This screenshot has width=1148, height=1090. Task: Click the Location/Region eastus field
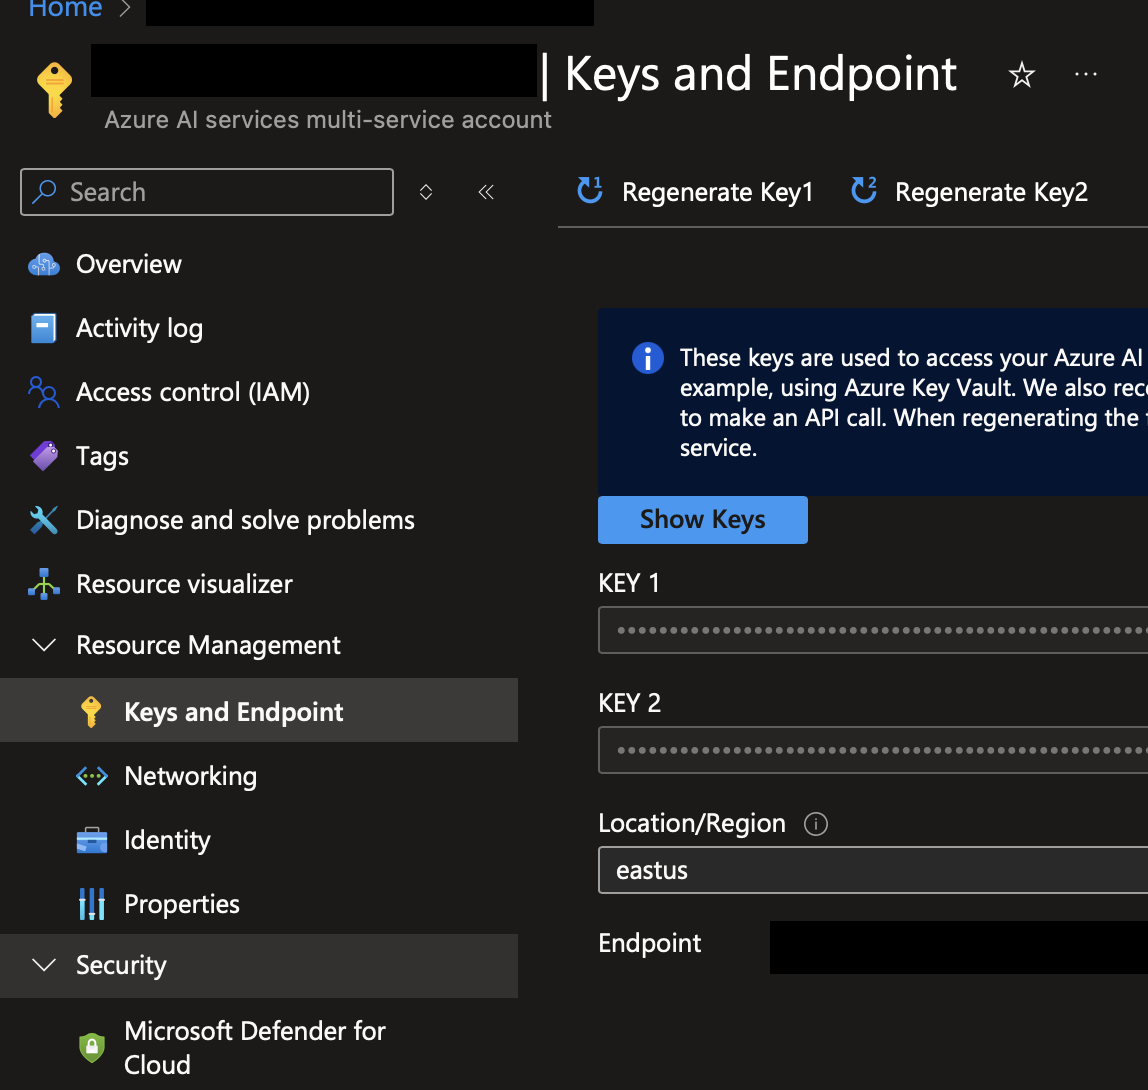[873, 870]
